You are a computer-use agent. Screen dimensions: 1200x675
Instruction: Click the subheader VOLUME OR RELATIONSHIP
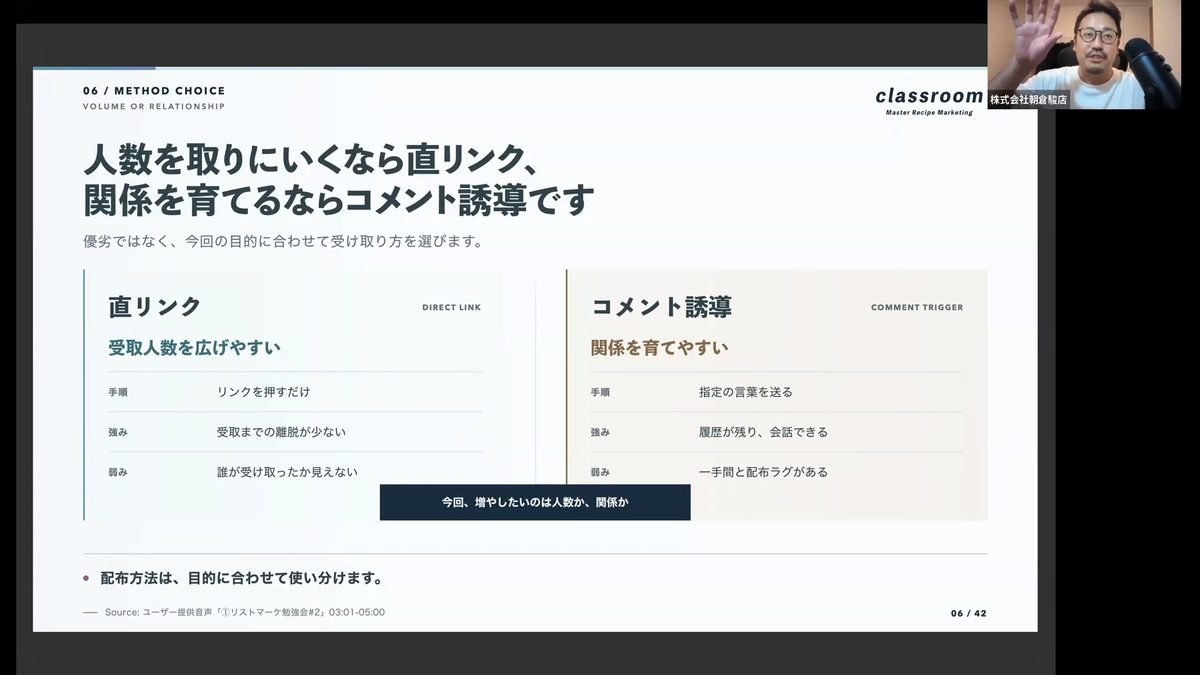tap(154, 107)
